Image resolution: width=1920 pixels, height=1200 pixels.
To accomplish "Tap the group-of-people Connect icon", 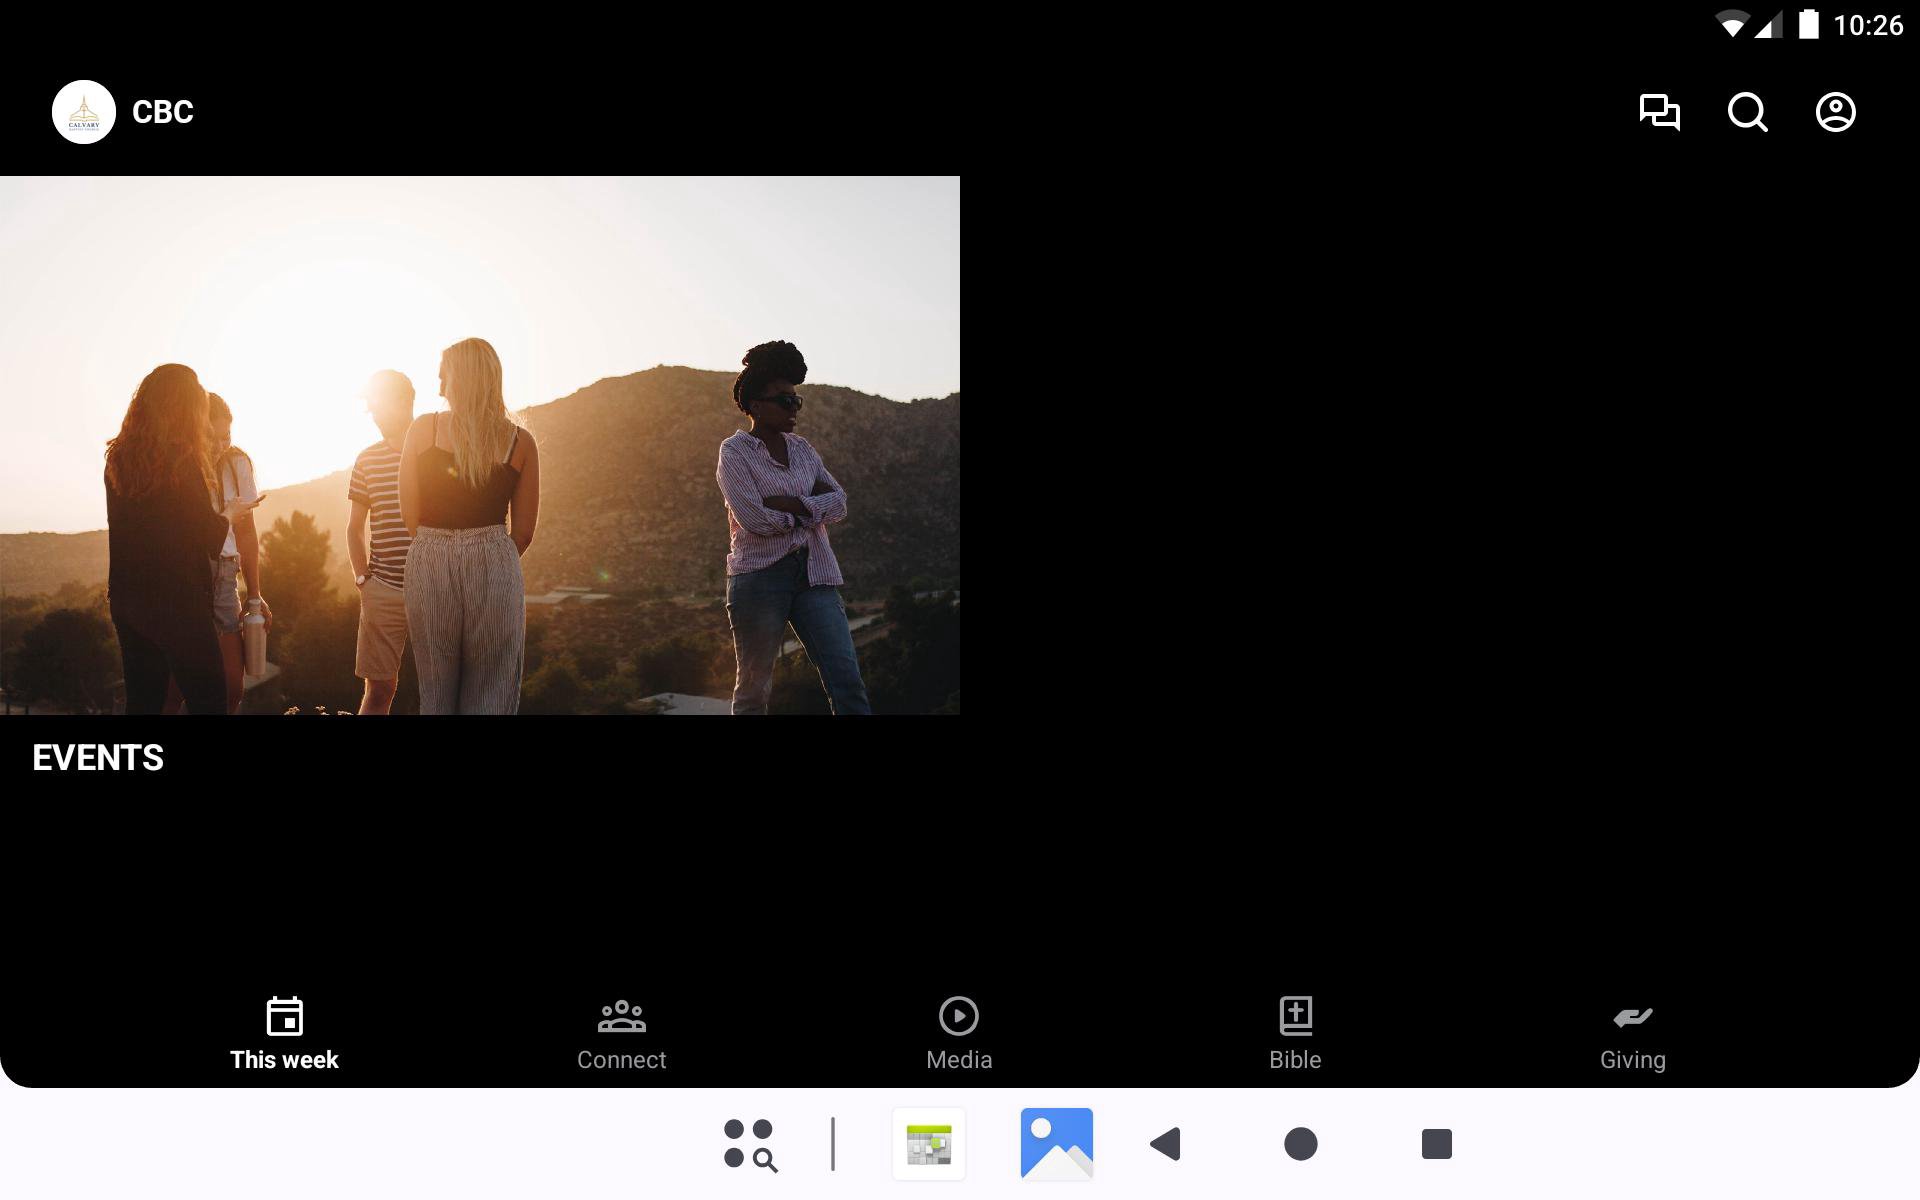I will point(621,1016).
